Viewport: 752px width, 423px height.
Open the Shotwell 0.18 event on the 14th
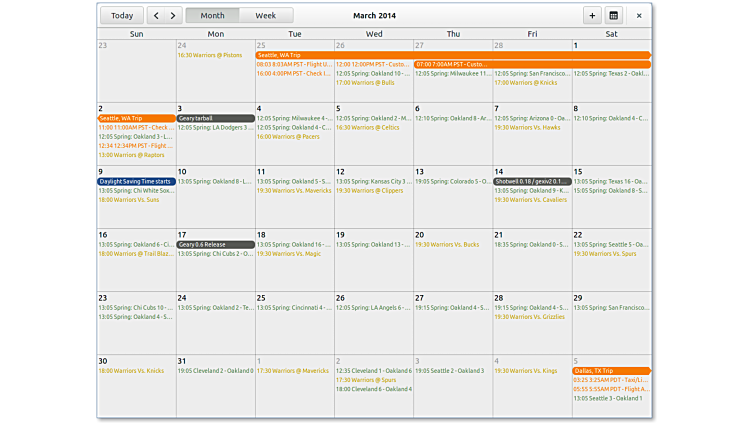(532, 181)
